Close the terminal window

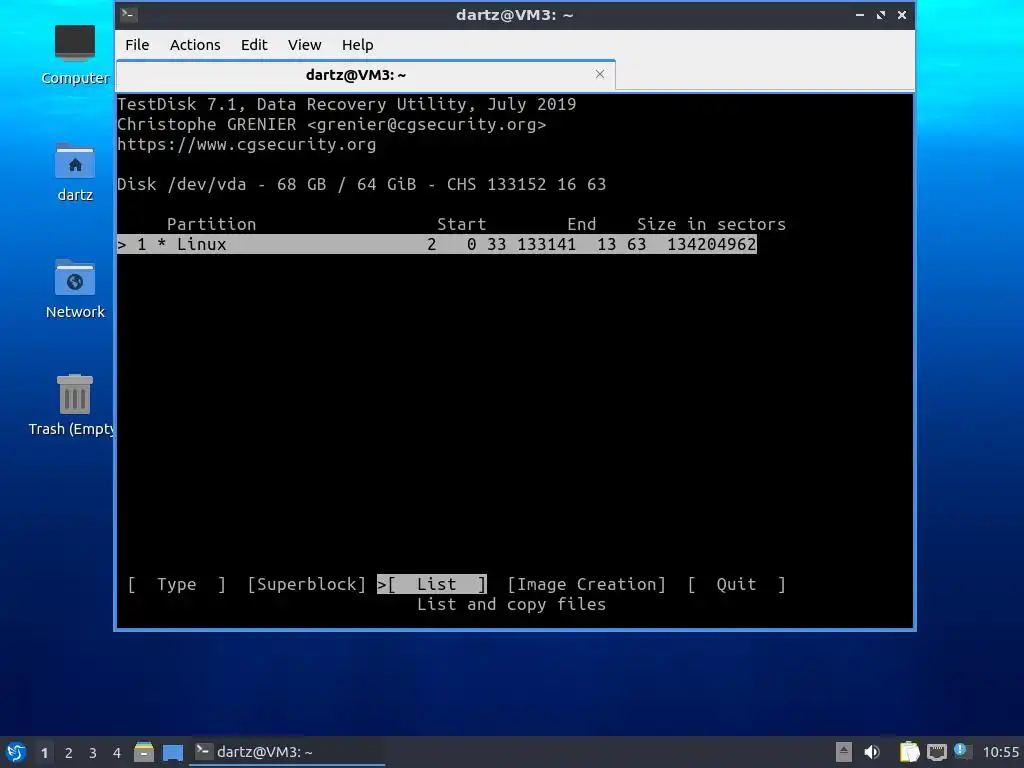[x=902, y=14]
